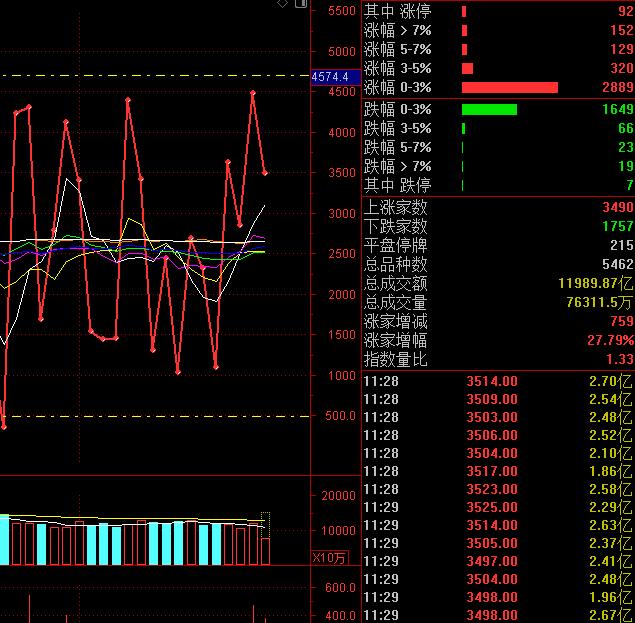Click the tick price 3509.00
The width and height of the screenshot is (635, 623).
point(492,399)
